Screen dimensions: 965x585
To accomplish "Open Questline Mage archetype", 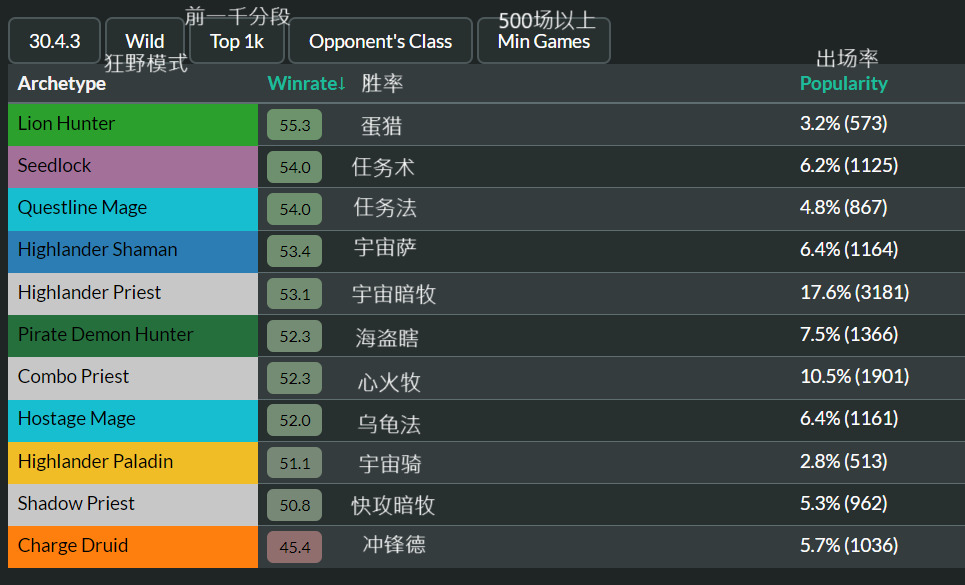I will point(133,209).
